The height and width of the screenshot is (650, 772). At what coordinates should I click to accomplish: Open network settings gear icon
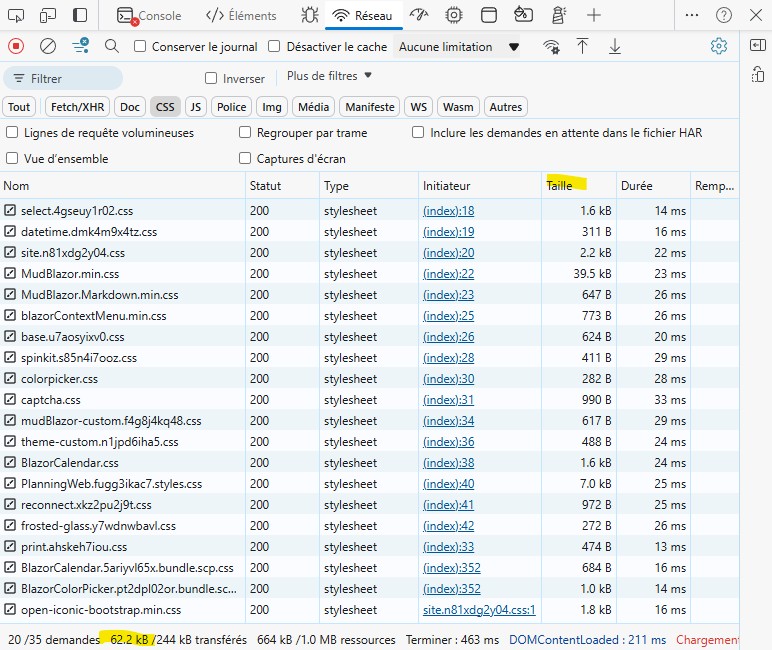(719, 46)
